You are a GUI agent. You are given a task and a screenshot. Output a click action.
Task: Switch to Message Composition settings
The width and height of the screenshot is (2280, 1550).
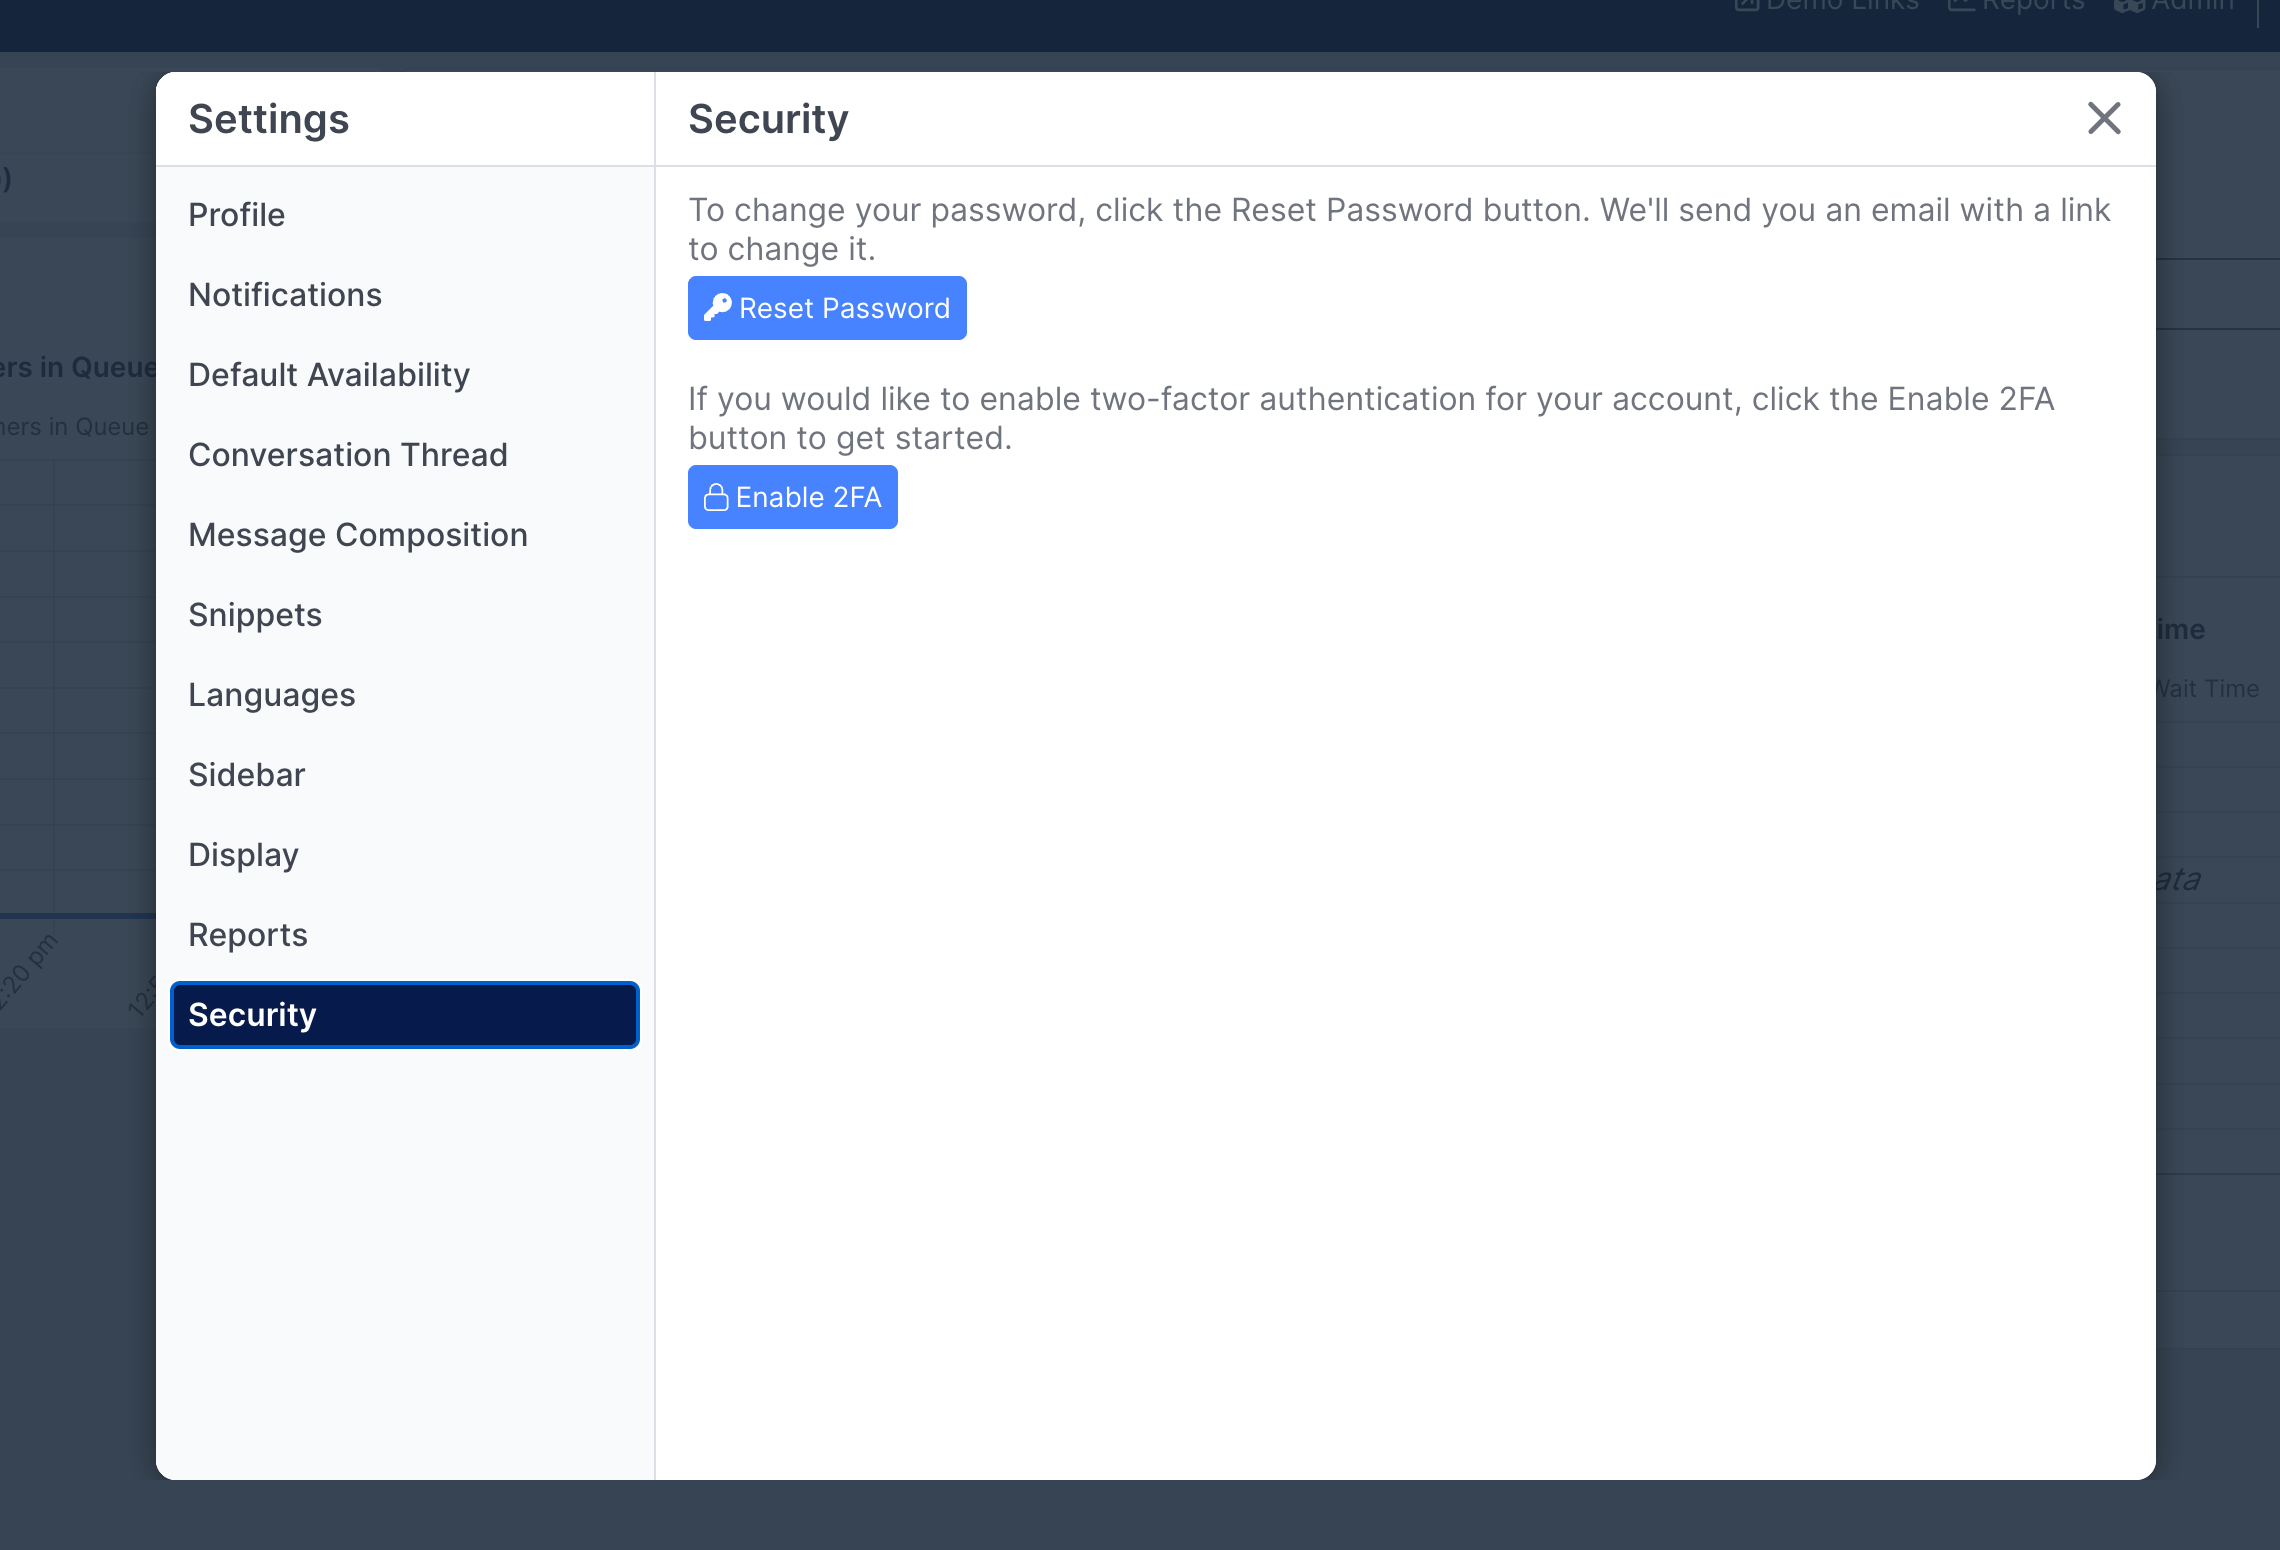358,535
